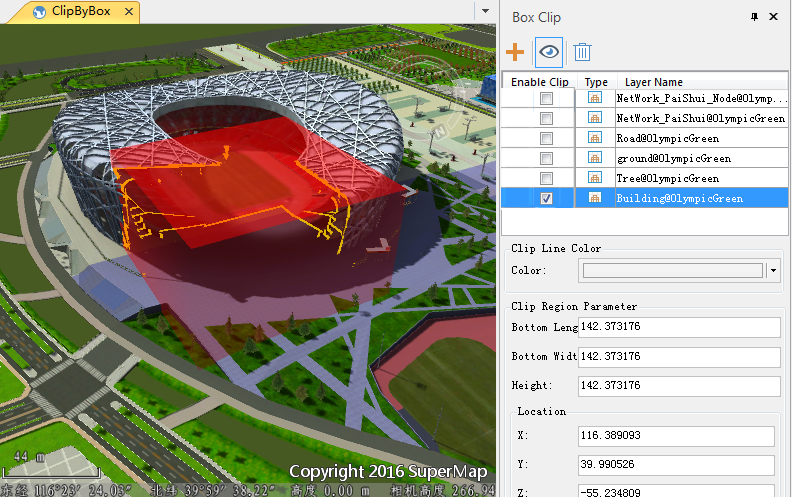The width and height of the screenshot is (792, 497).
Task: Click the Height input field
Action: [x=679, y=386]
